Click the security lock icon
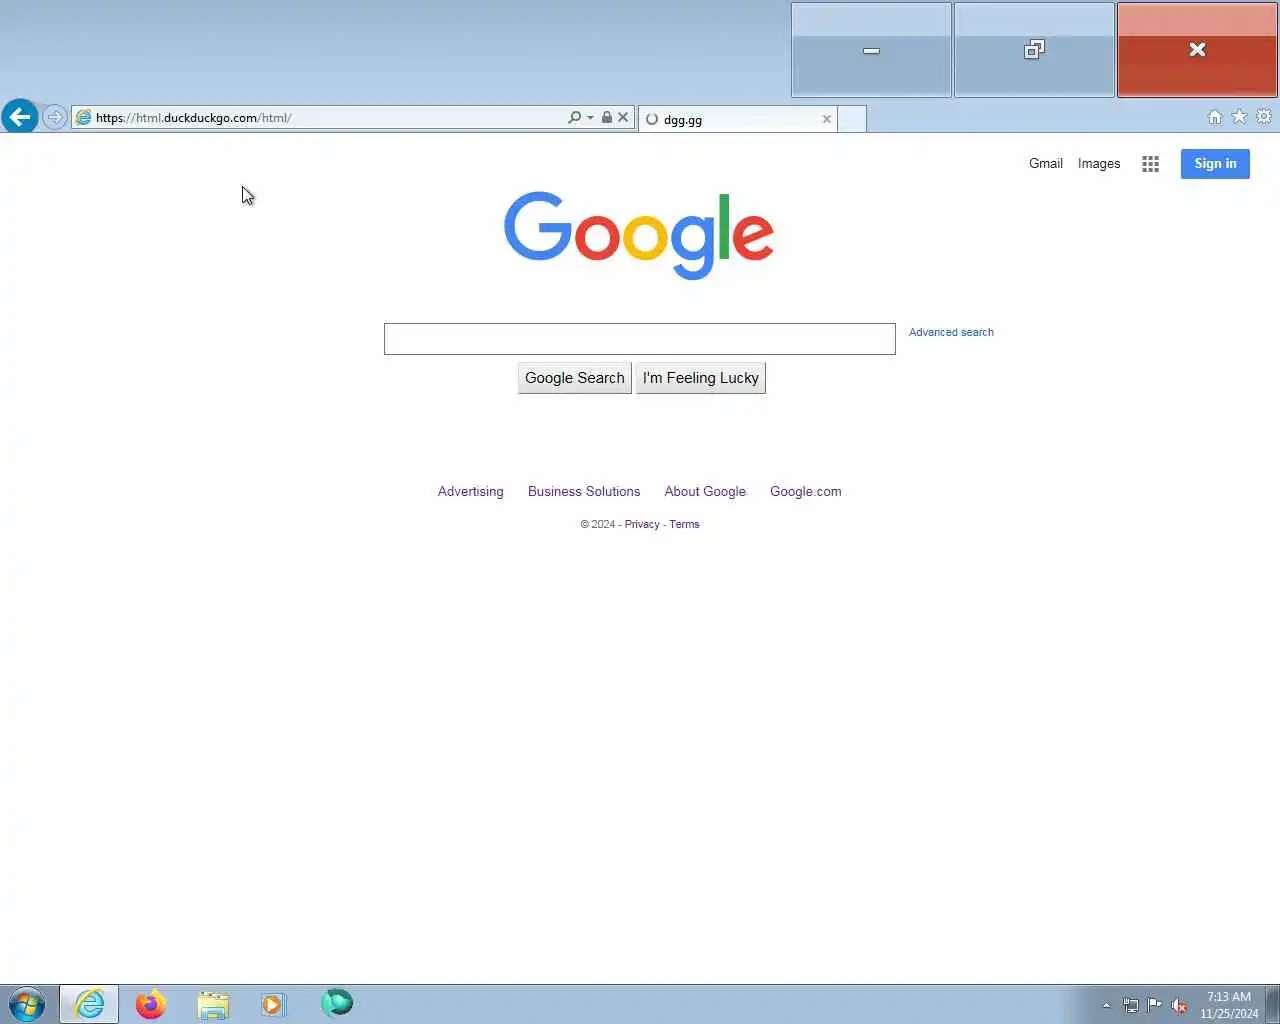The width and height of the screenshot is (1280, 1024). [x=606, y=117]
